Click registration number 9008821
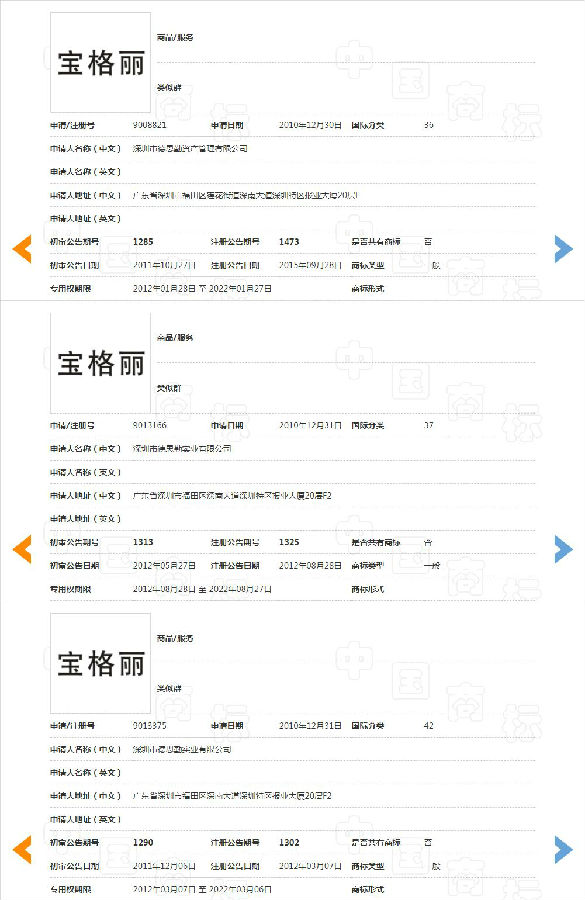This screenshot has width=585, height=900. click(149, 125)
